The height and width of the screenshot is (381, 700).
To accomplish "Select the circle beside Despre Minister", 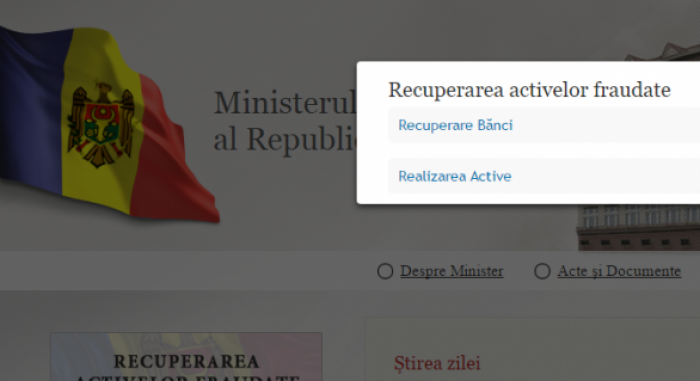I will click(x=385, y=271).
